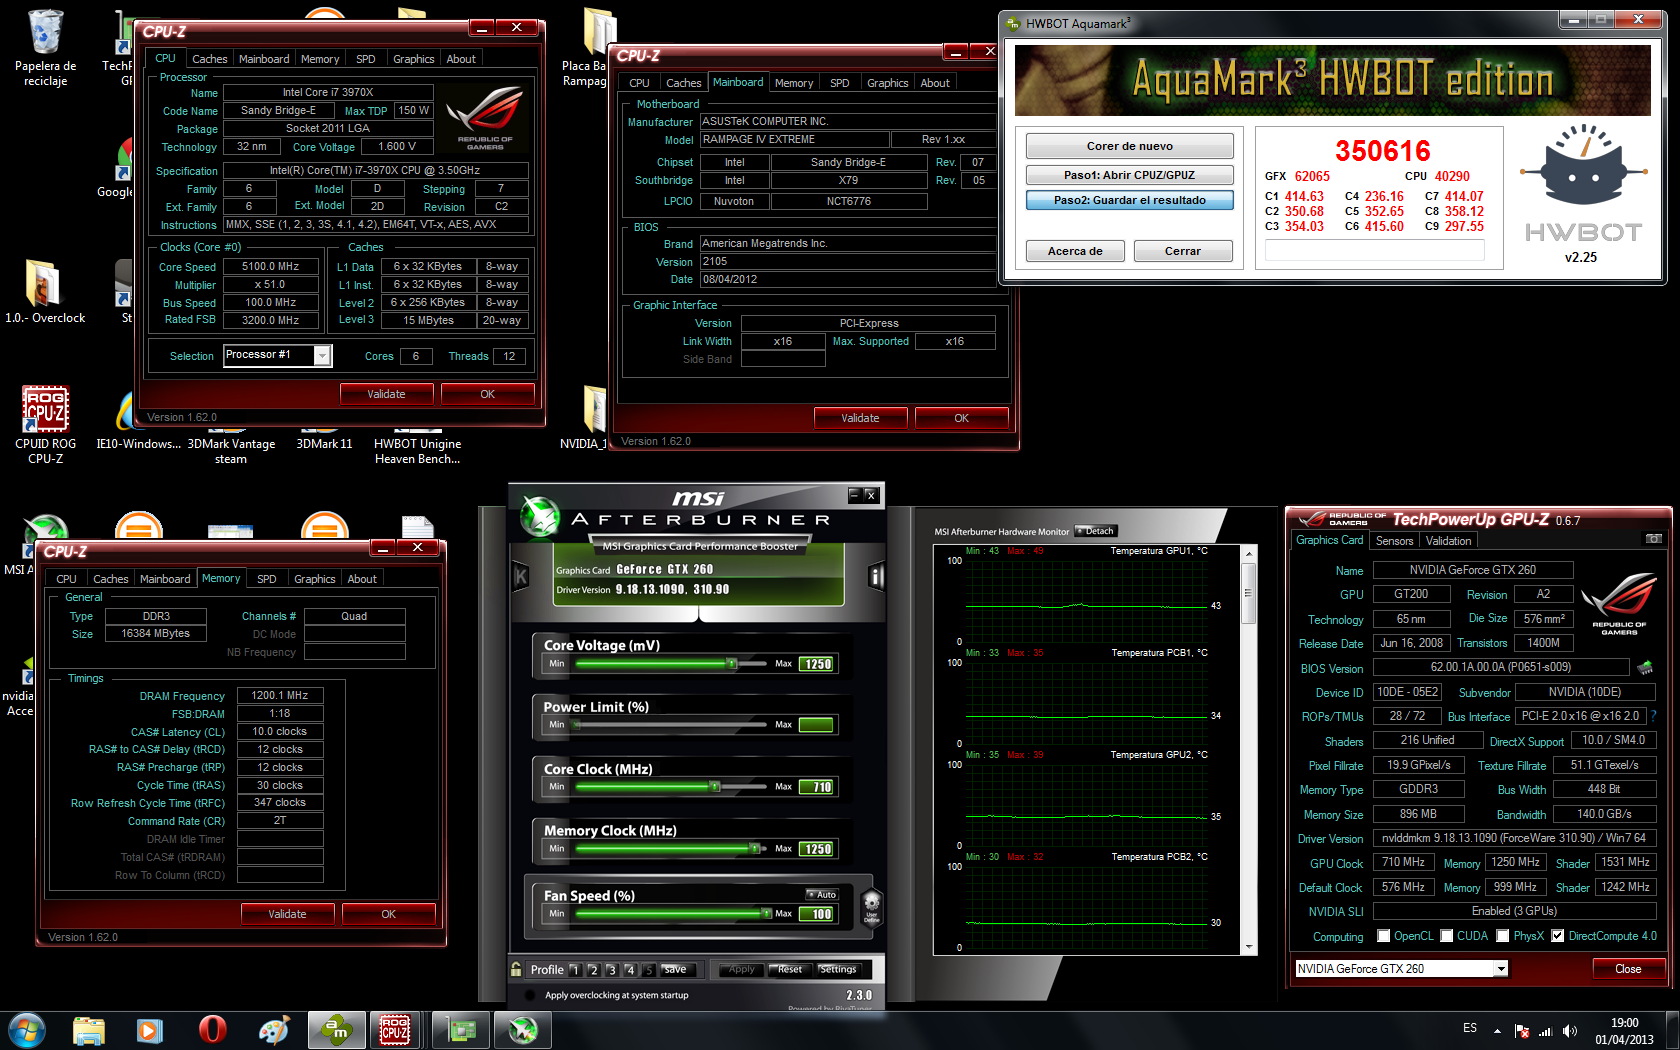Enable CUDA checkbox in GPU-Z
The height and width of the screenshot is (1050, 1680).
coord(1446,936)
